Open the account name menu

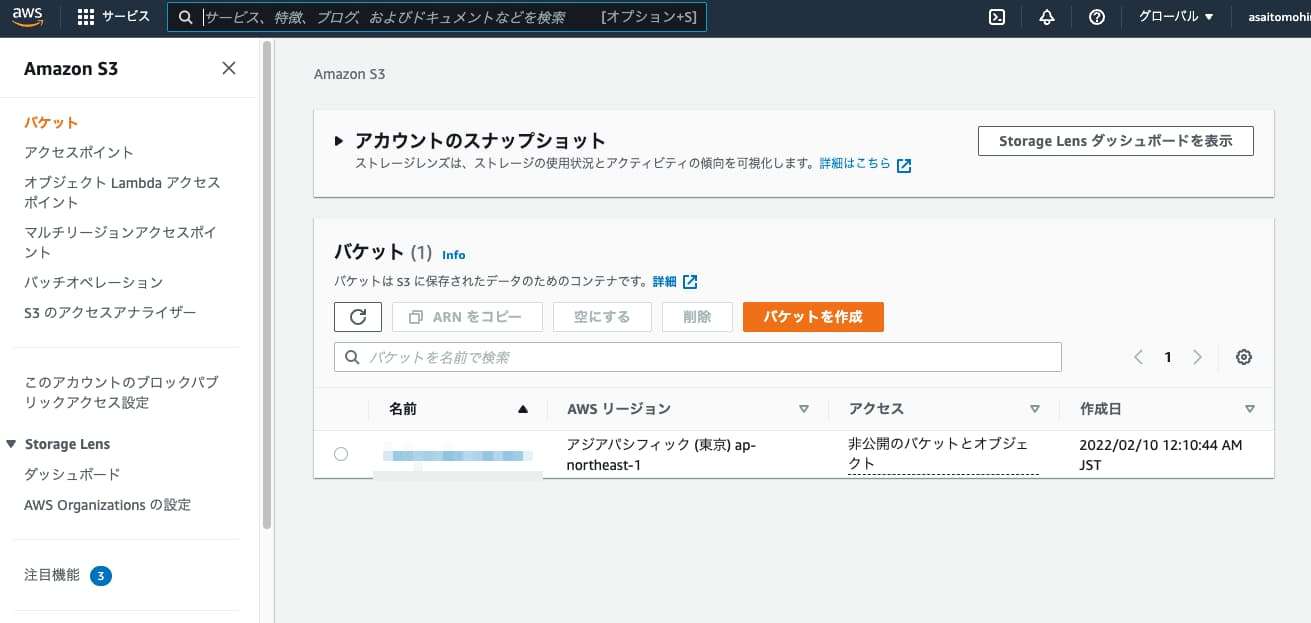1279,17
